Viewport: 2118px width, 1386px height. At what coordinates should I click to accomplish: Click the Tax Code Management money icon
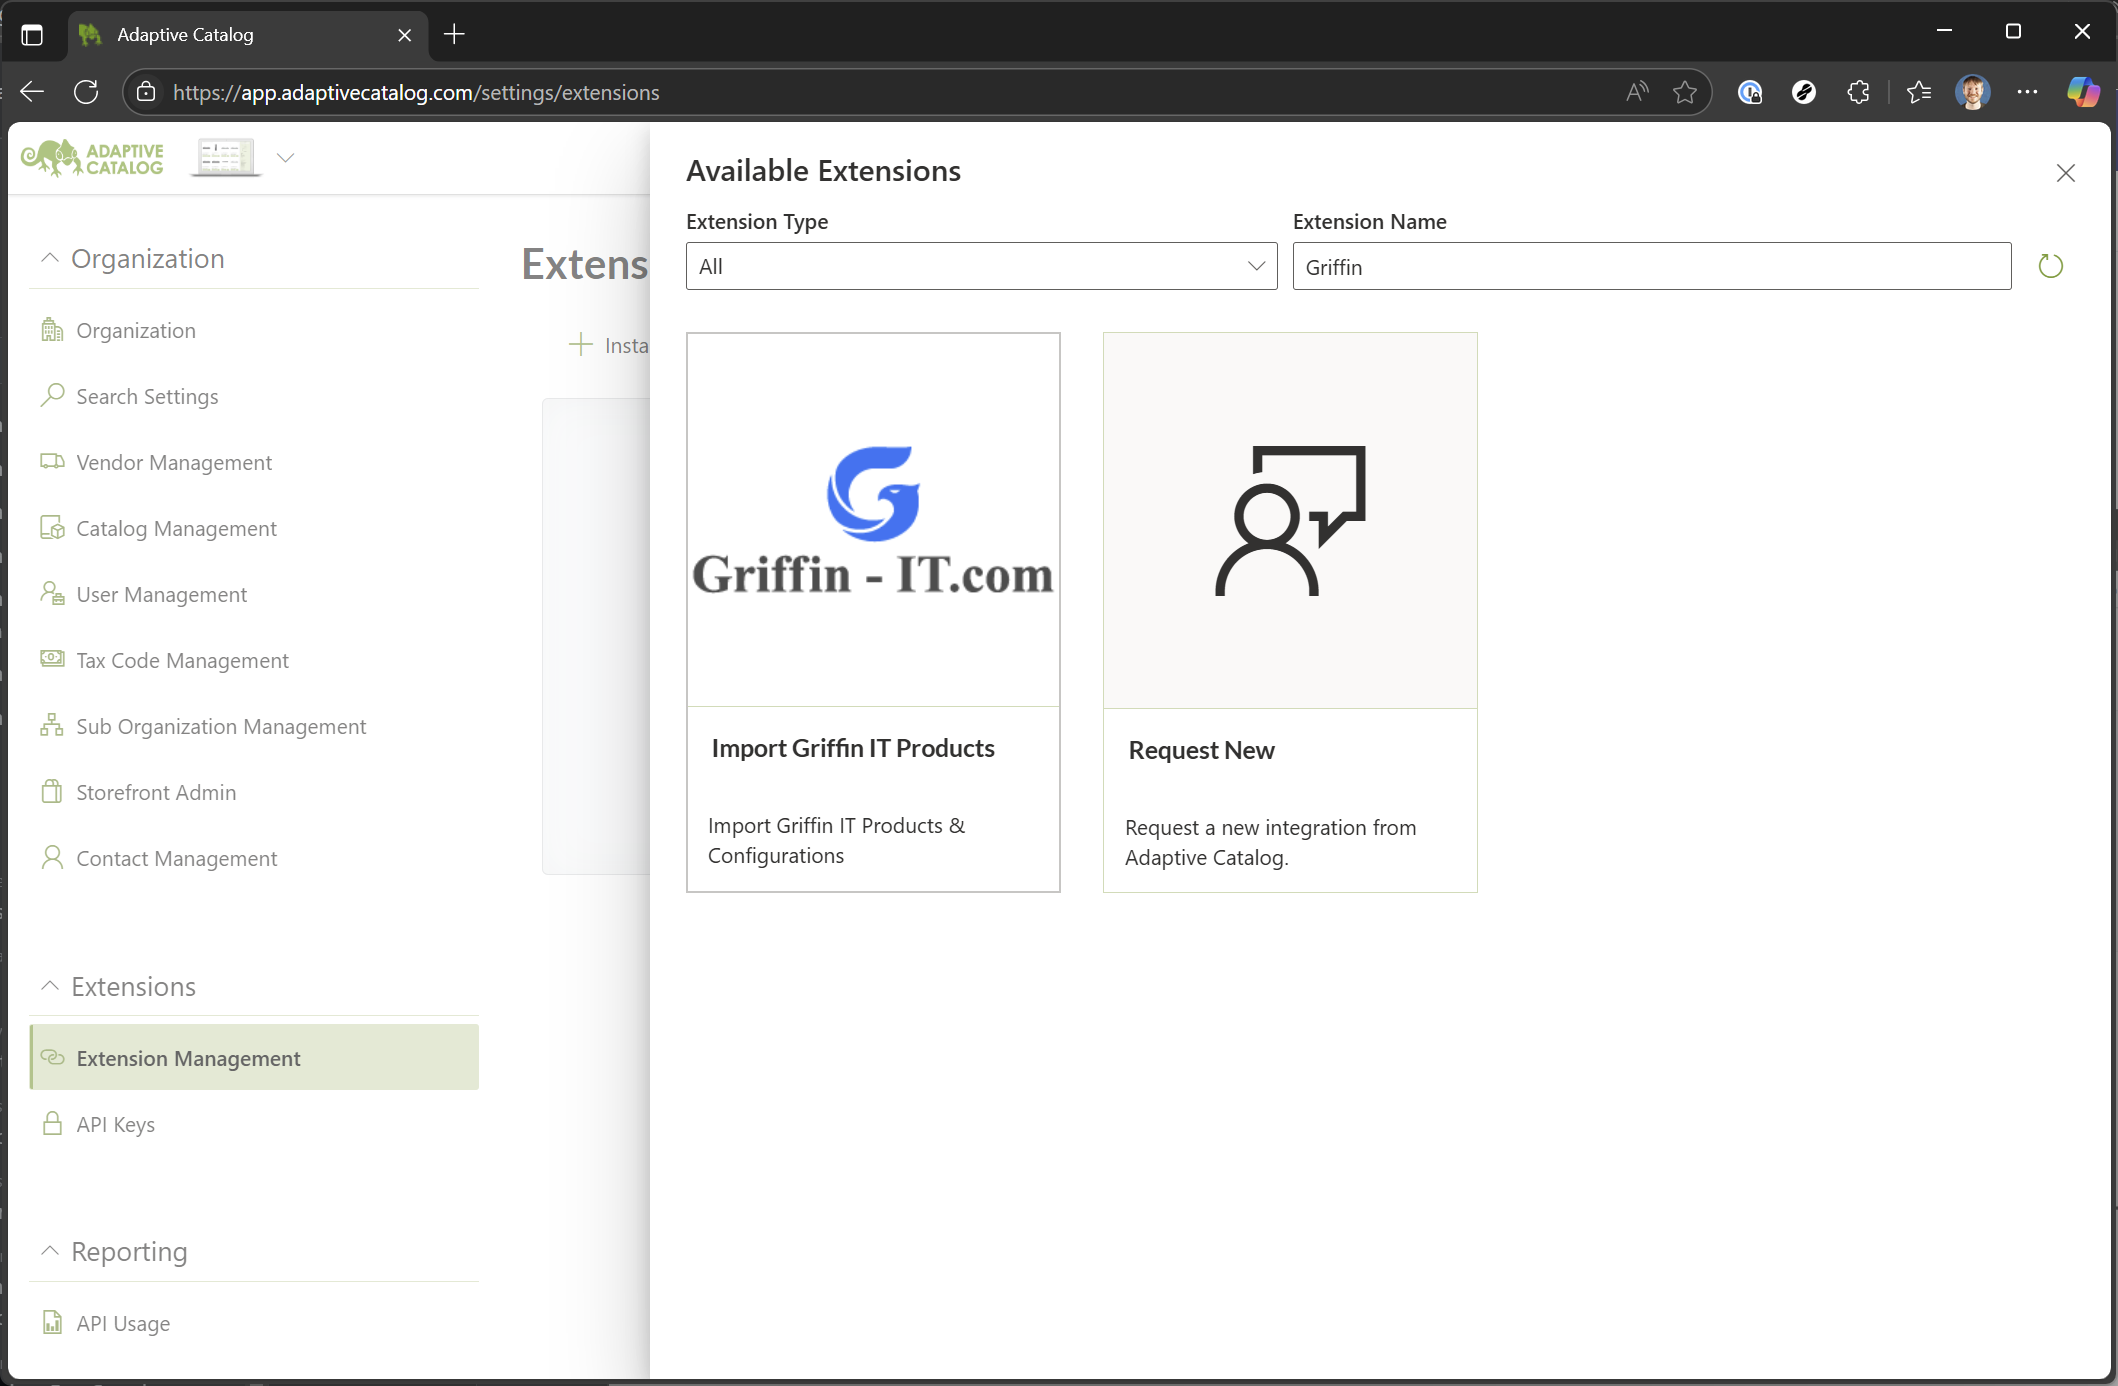click(52, 659)
